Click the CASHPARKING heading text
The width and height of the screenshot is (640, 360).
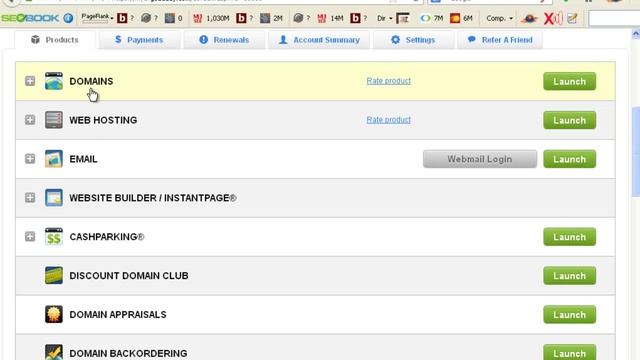coord(107,237)
